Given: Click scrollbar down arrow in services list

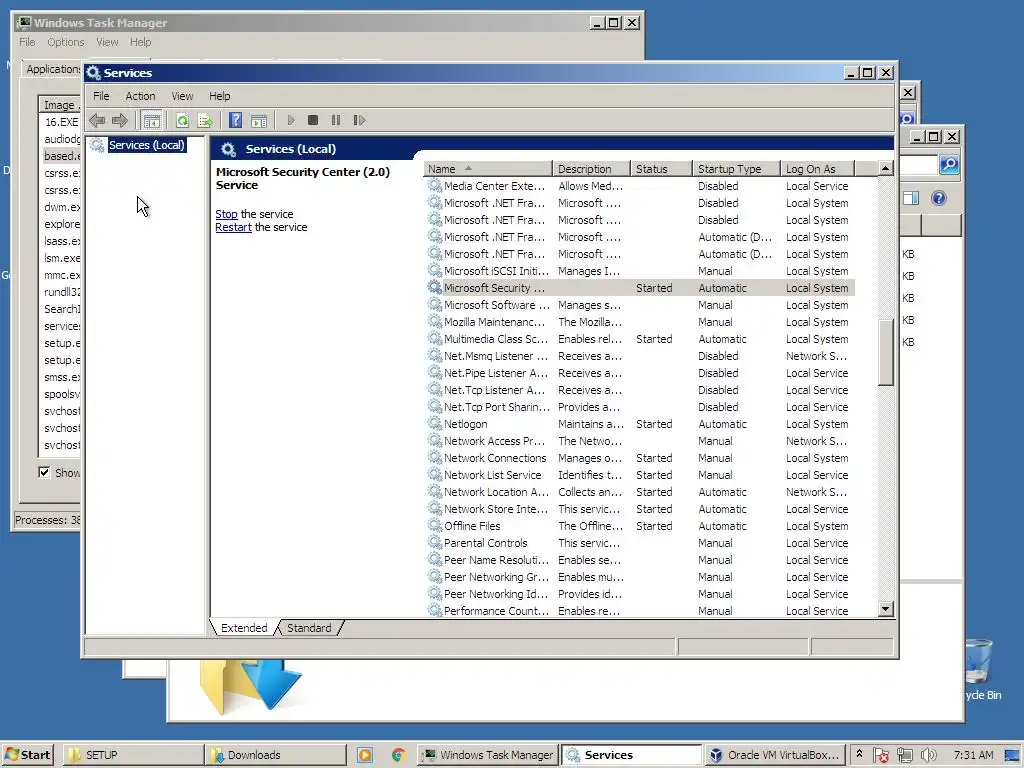Looking at the screenshot, I should [x=886, y=609].
